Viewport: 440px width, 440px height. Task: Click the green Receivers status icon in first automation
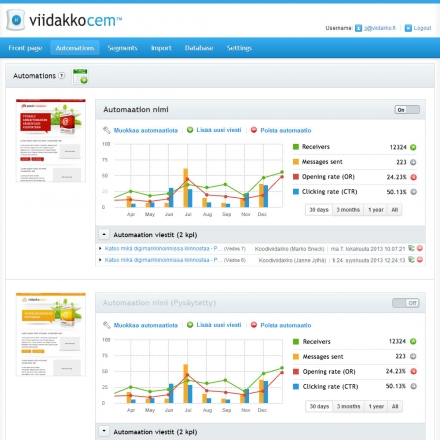[413, 147]
